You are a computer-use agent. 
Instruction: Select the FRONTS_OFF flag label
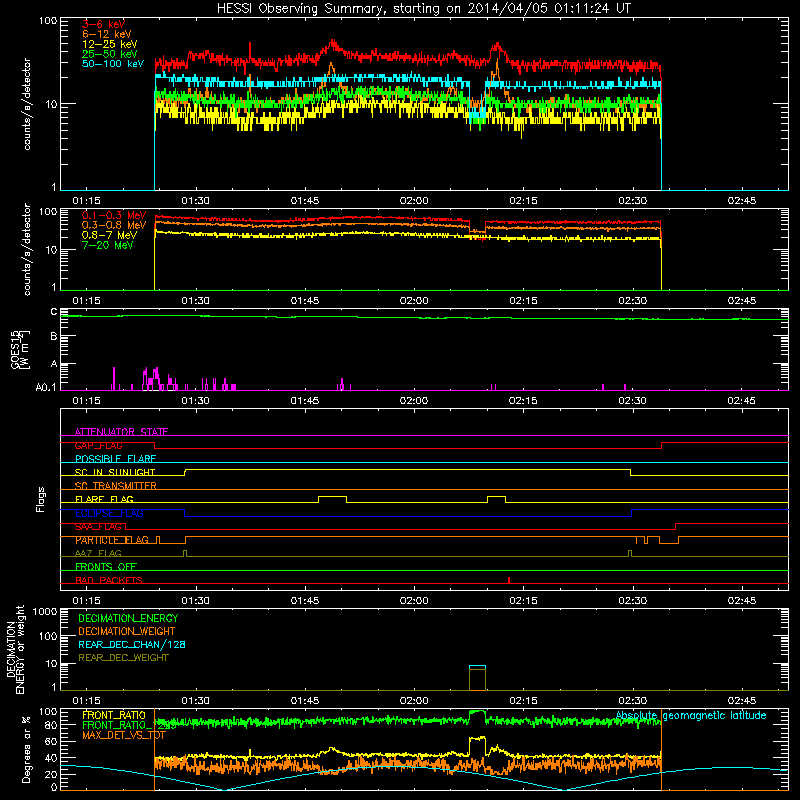(x=106, y=566)
